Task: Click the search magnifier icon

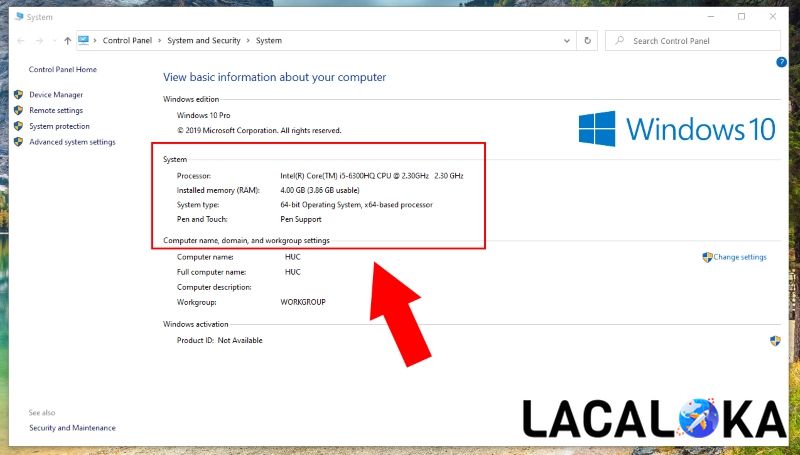Action: (x=619, y=40)
